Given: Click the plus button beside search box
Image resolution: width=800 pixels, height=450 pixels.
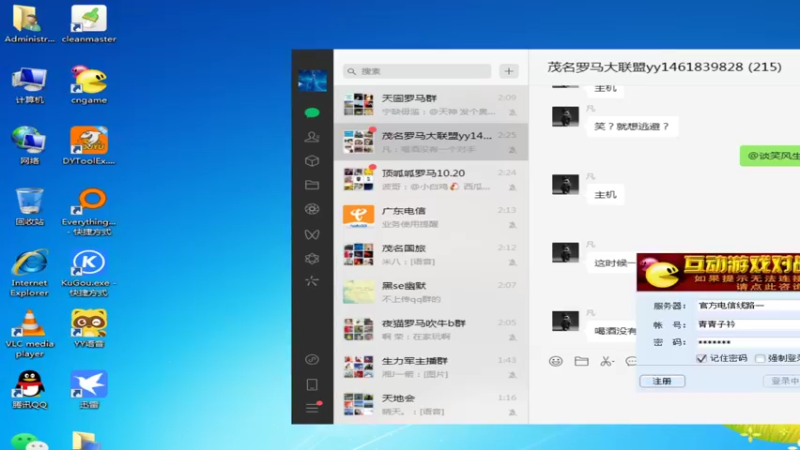Looking at the screenshot, I should [x=509, y=71].
